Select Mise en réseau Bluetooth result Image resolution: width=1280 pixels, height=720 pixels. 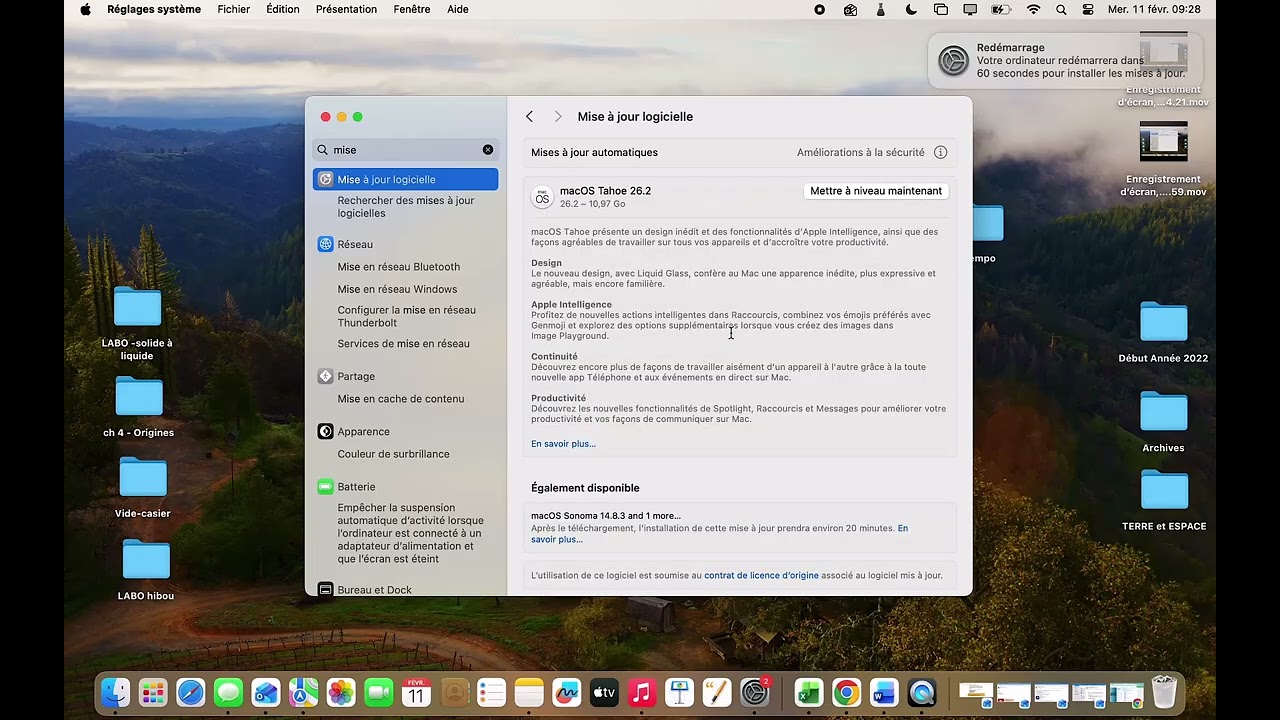click(399, 267)
